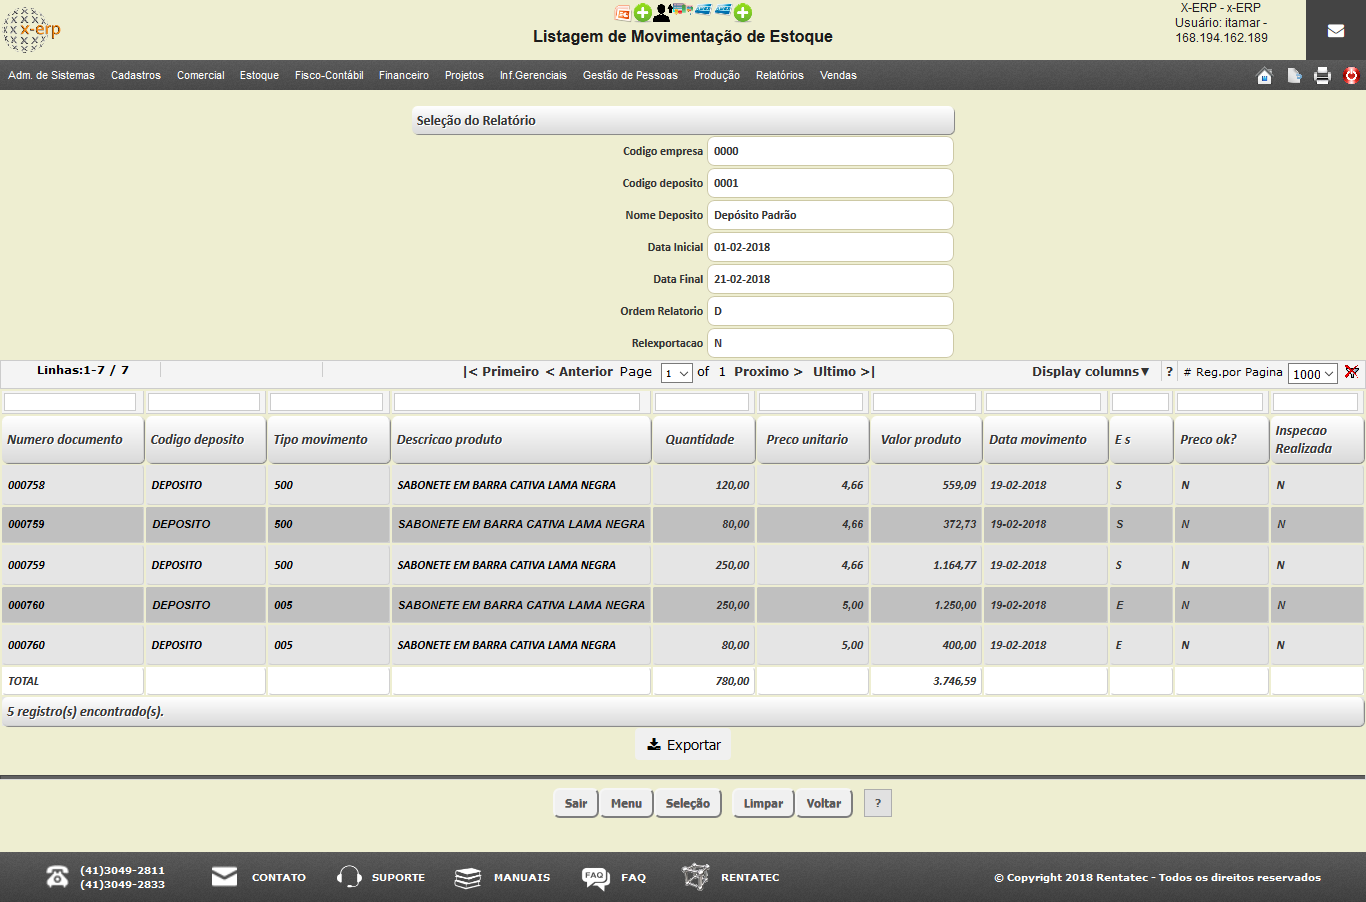
Task: Open the Reg.por Pagina dropdown
Action: coord(1313,374)
